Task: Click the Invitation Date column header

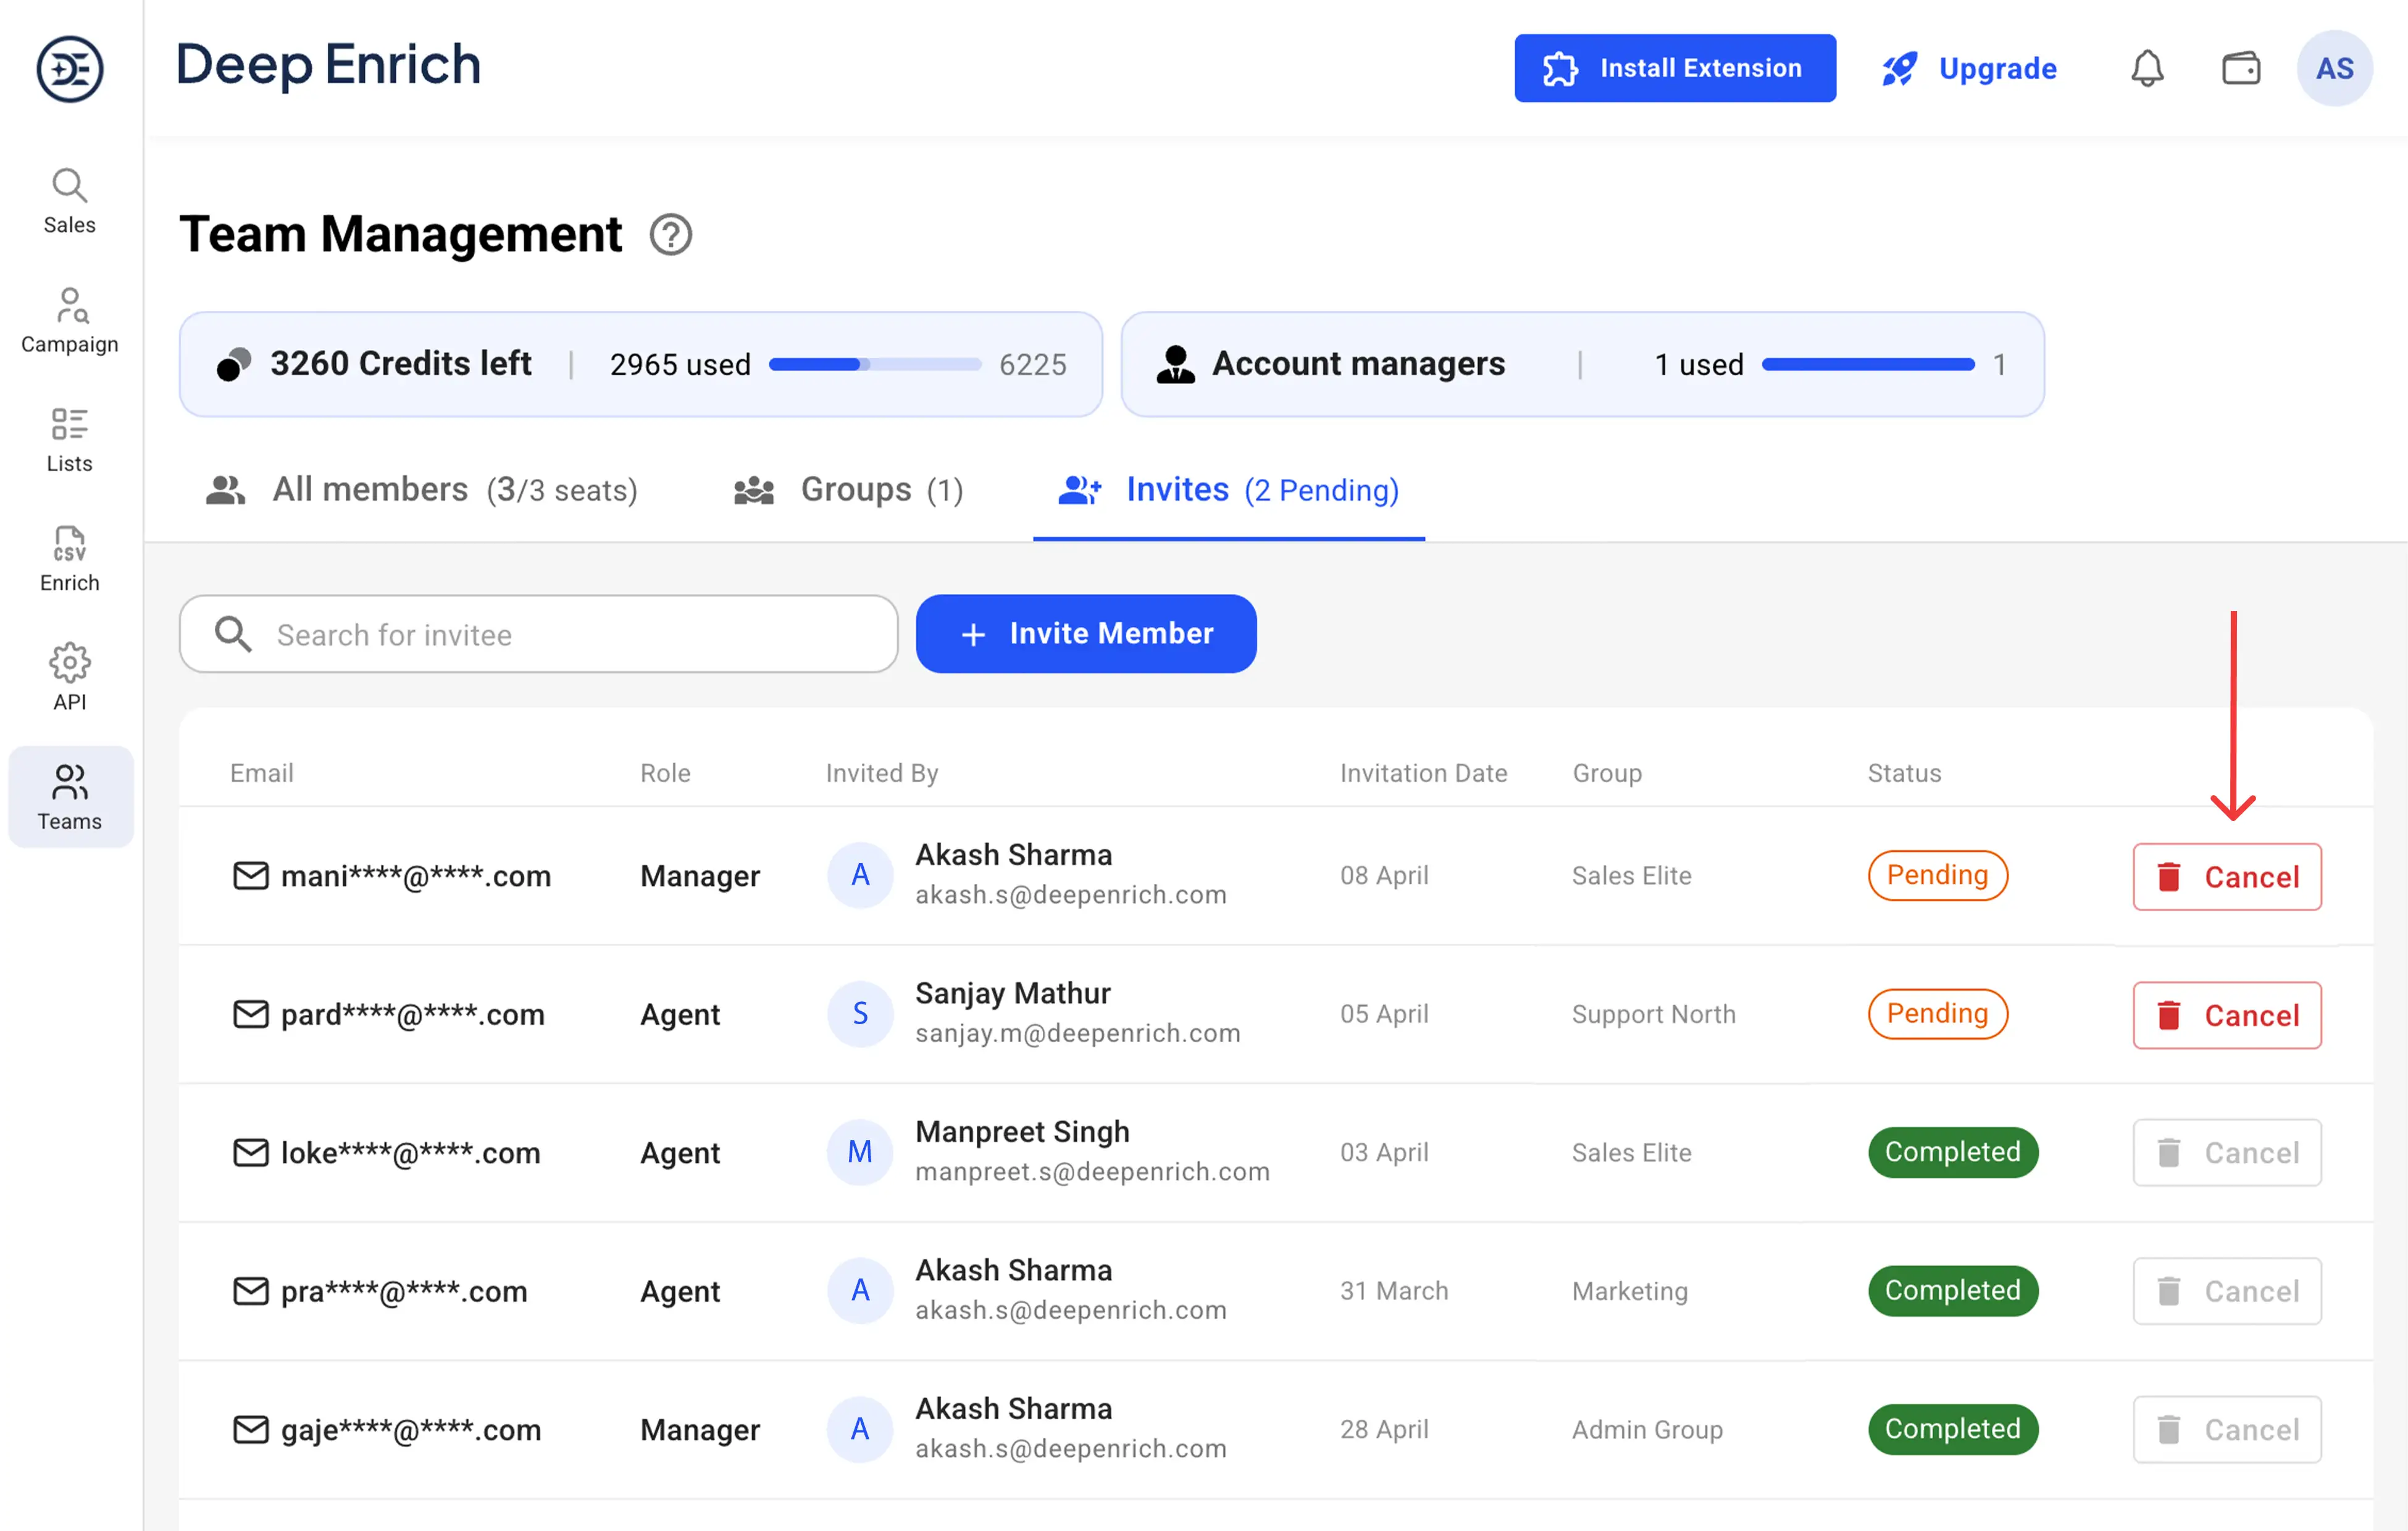Action: pyautogui.click(x=1423, y=773)
